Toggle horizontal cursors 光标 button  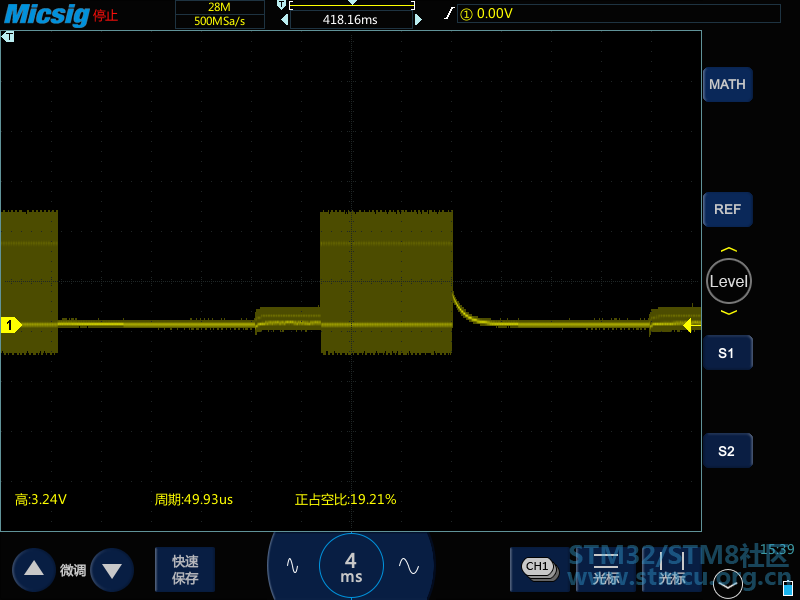coord(606,569)
